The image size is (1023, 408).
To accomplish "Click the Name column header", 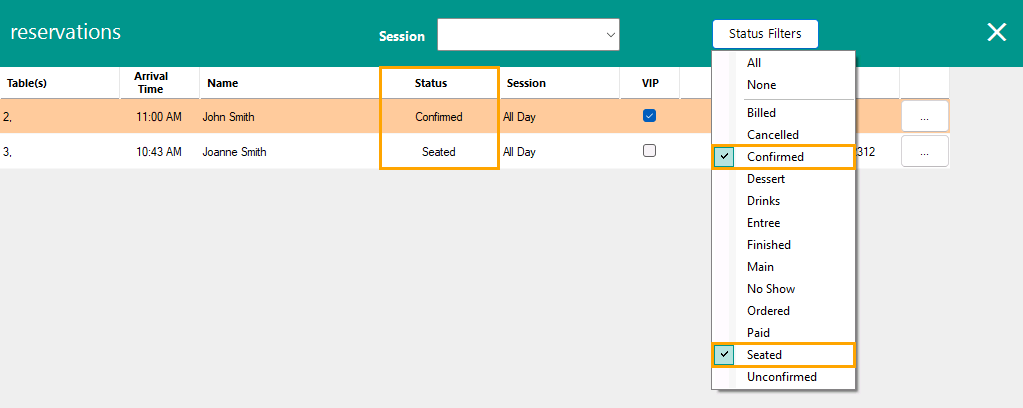I will click(222, 83).
